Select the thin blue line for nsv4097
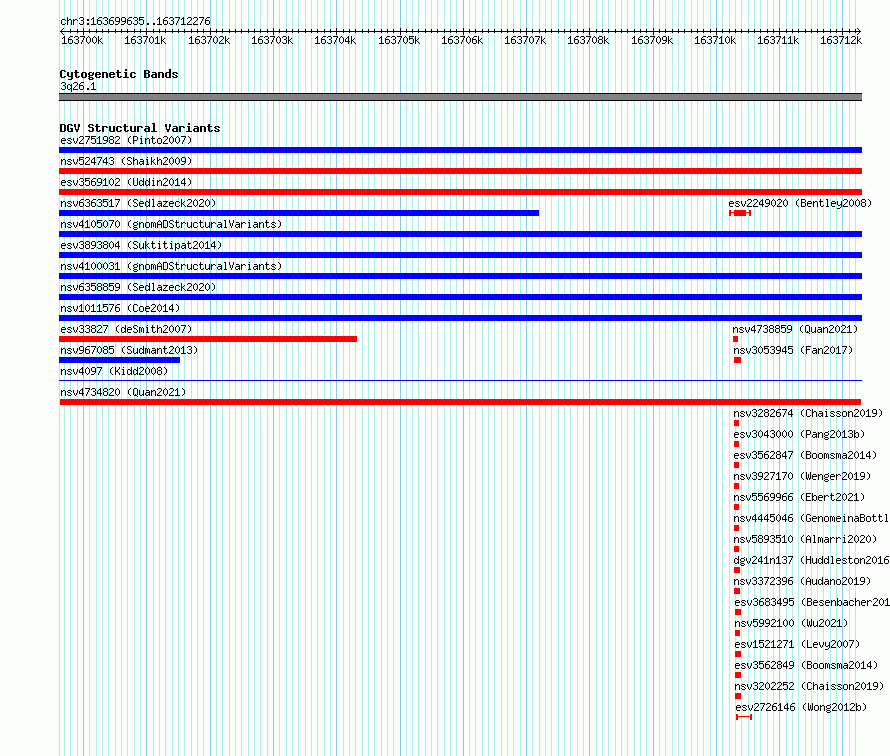The height and width of the screenshot is (756, 890). [x=460, y=380]
